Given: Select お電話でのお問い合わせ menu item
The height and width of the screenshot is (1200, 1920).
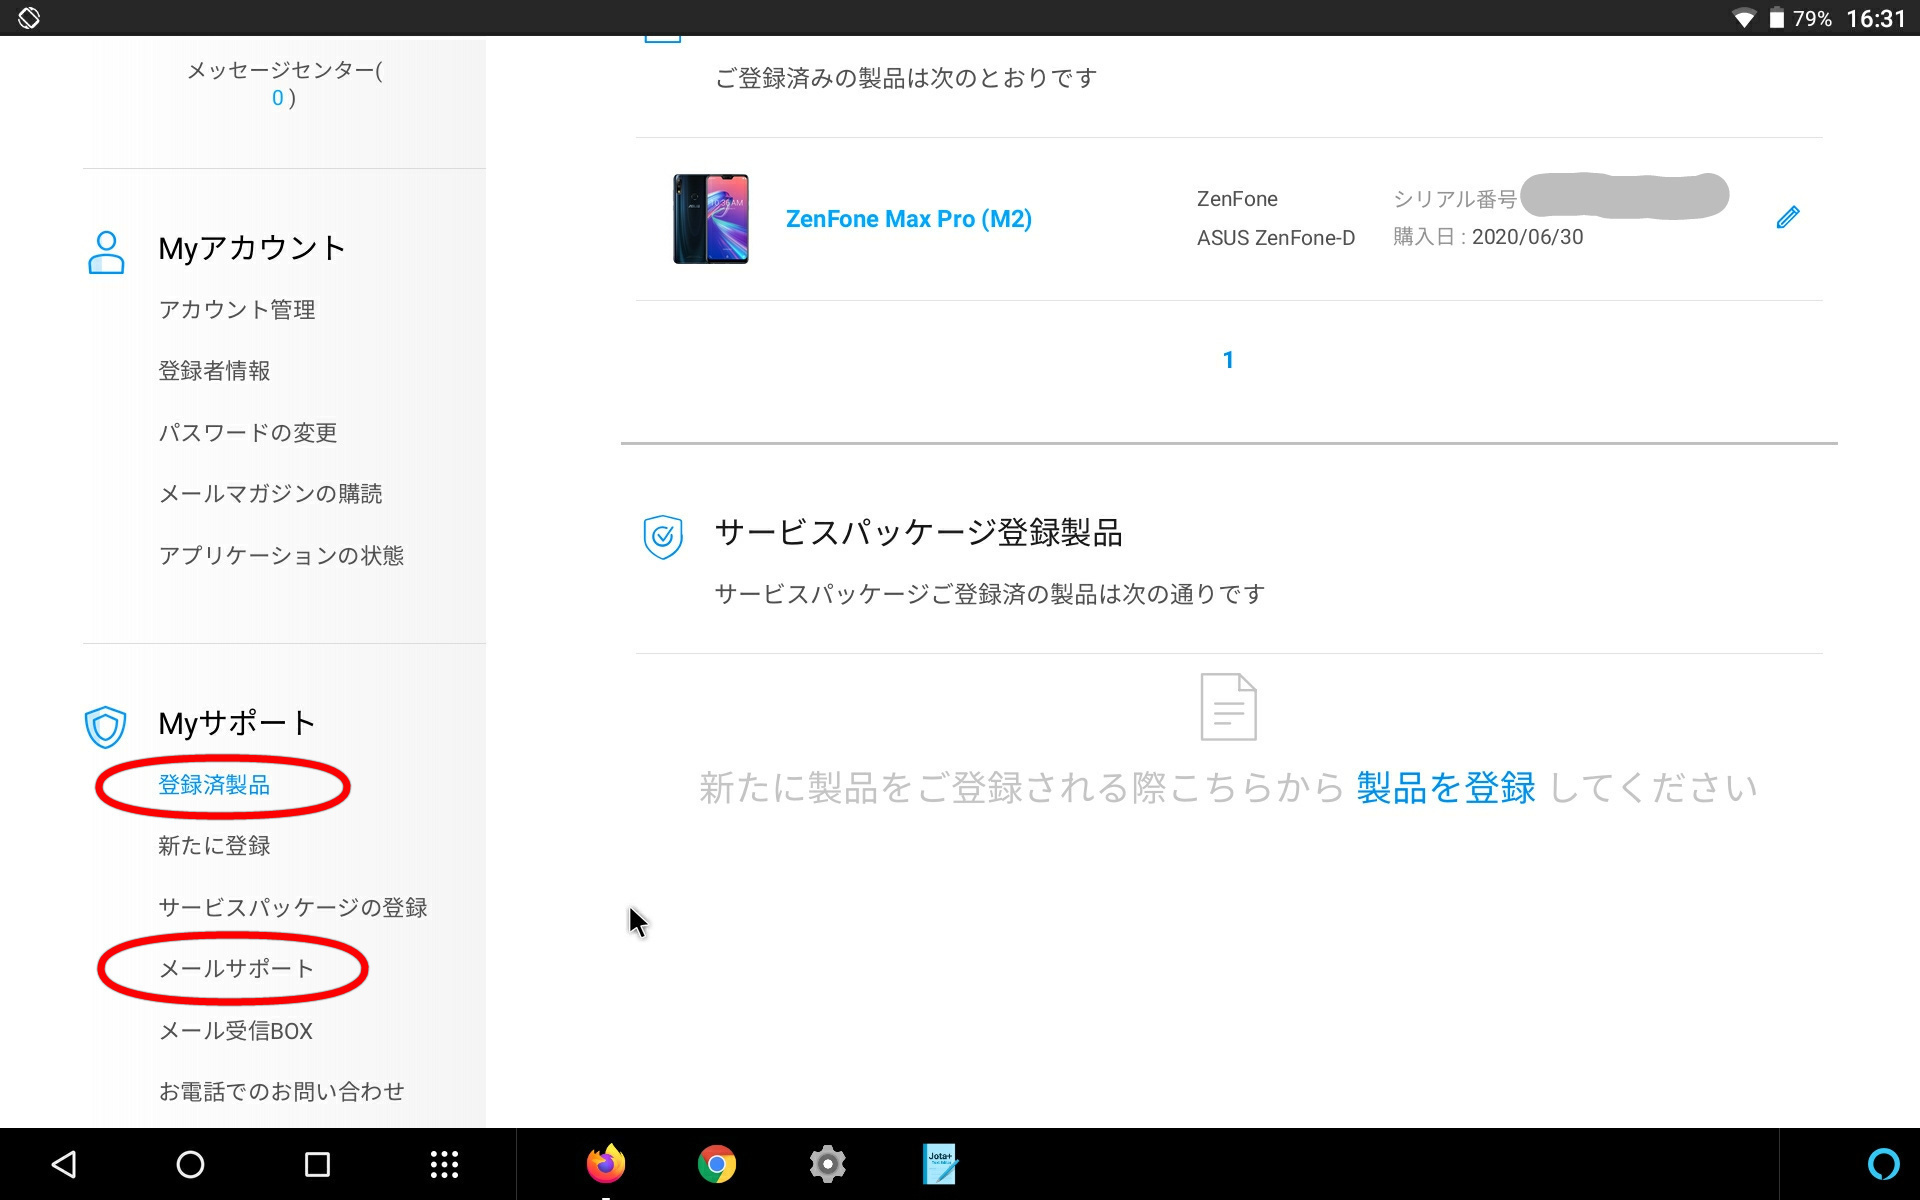Looking at the screenshot, I should [281, 1092].
